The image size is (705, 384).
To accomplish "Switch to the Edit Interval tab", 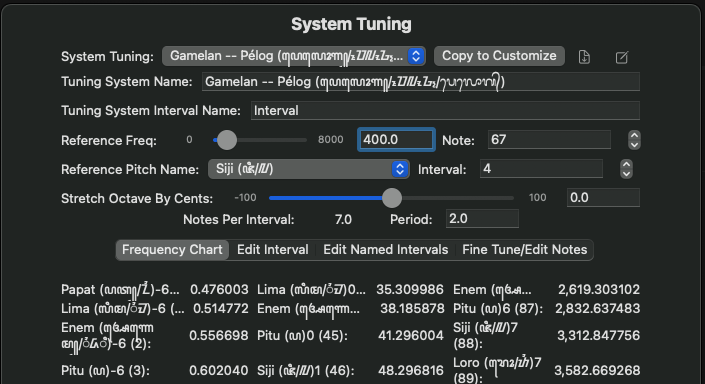I will (x=272, y=250).
